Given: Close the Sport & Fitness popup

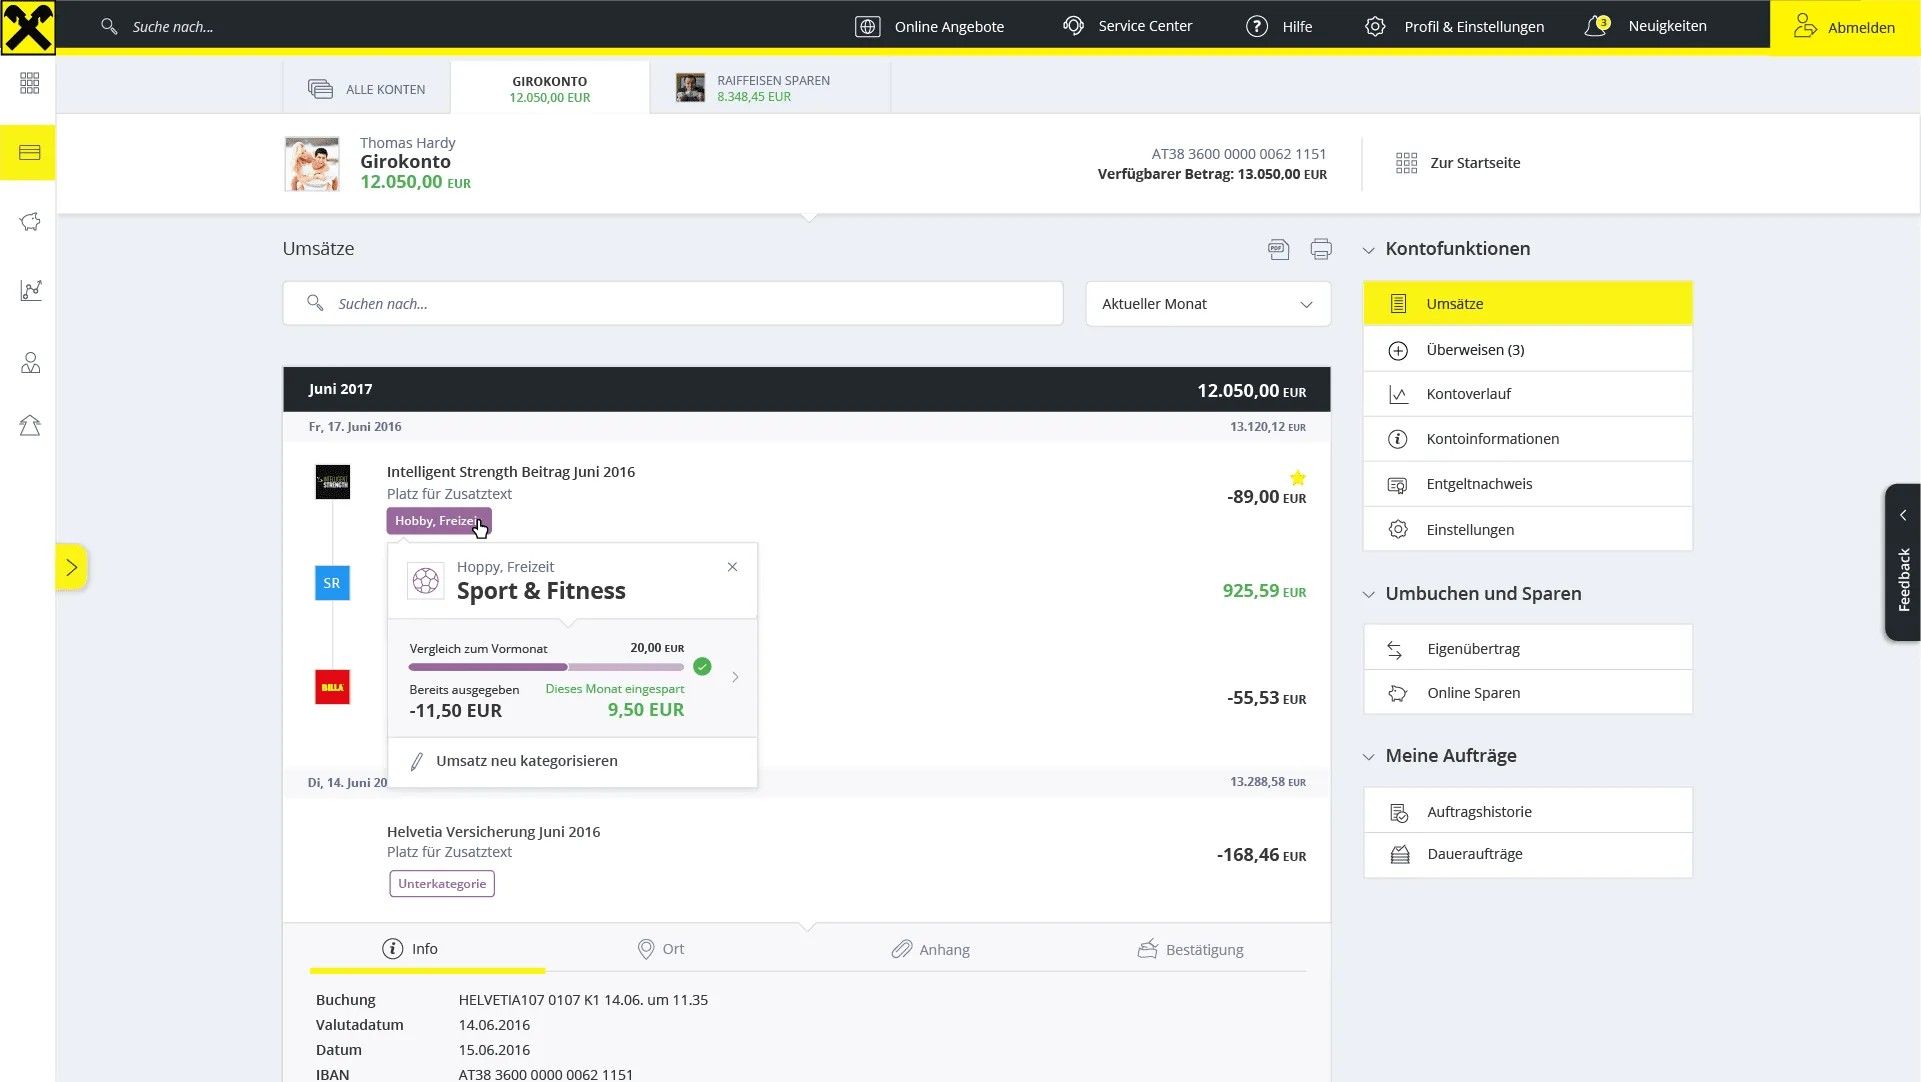Looking at the screenshot, I should 732,567.
